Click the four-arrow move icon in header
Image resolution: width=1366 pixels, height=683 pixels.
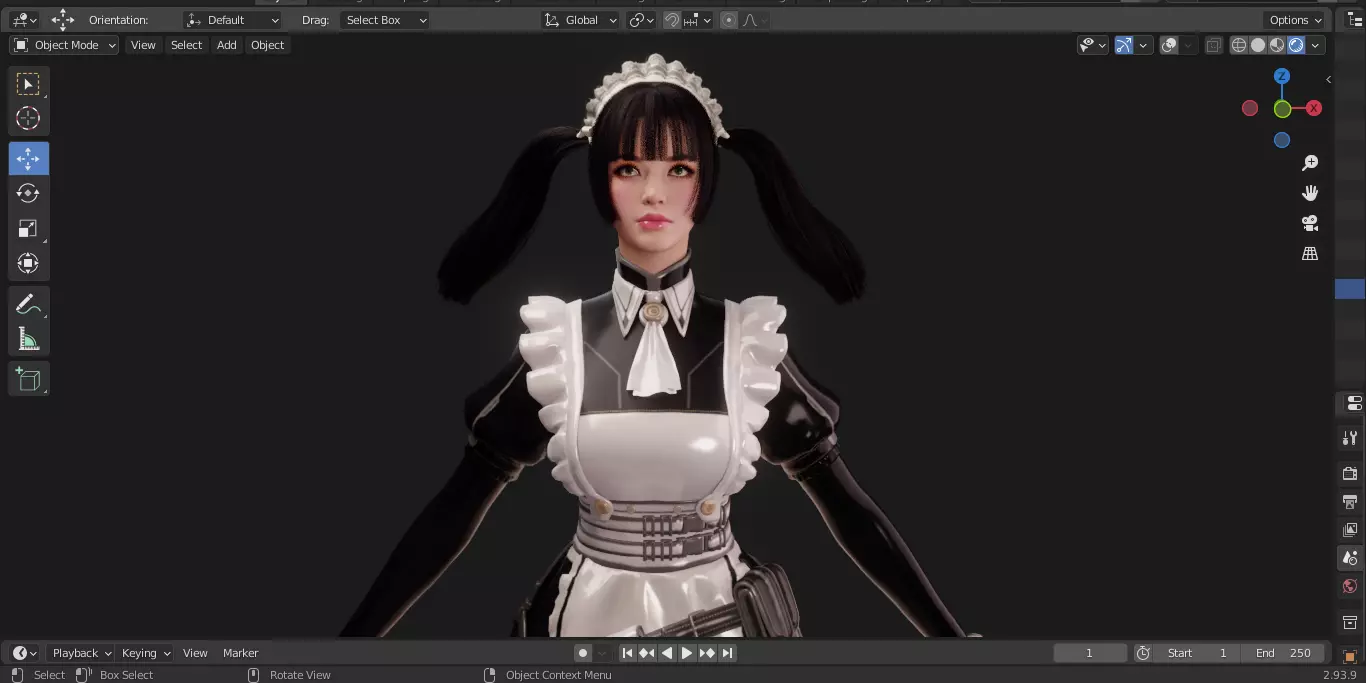(63, 20)
